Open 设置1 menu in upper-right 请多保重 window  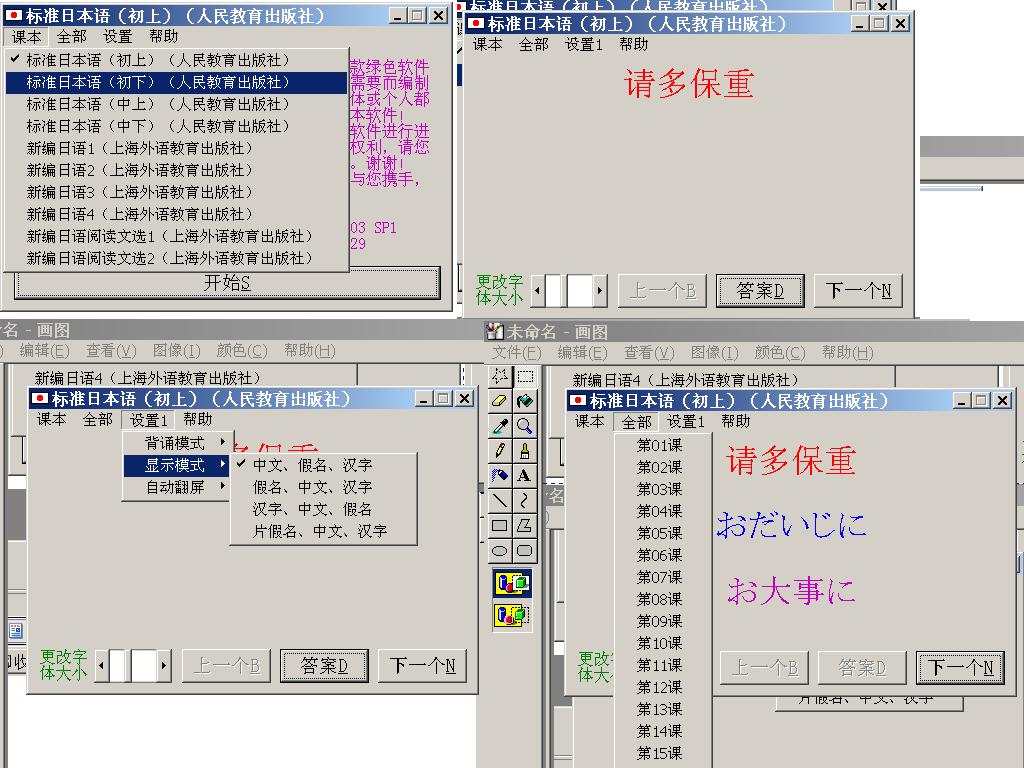[x=583, y=44]
